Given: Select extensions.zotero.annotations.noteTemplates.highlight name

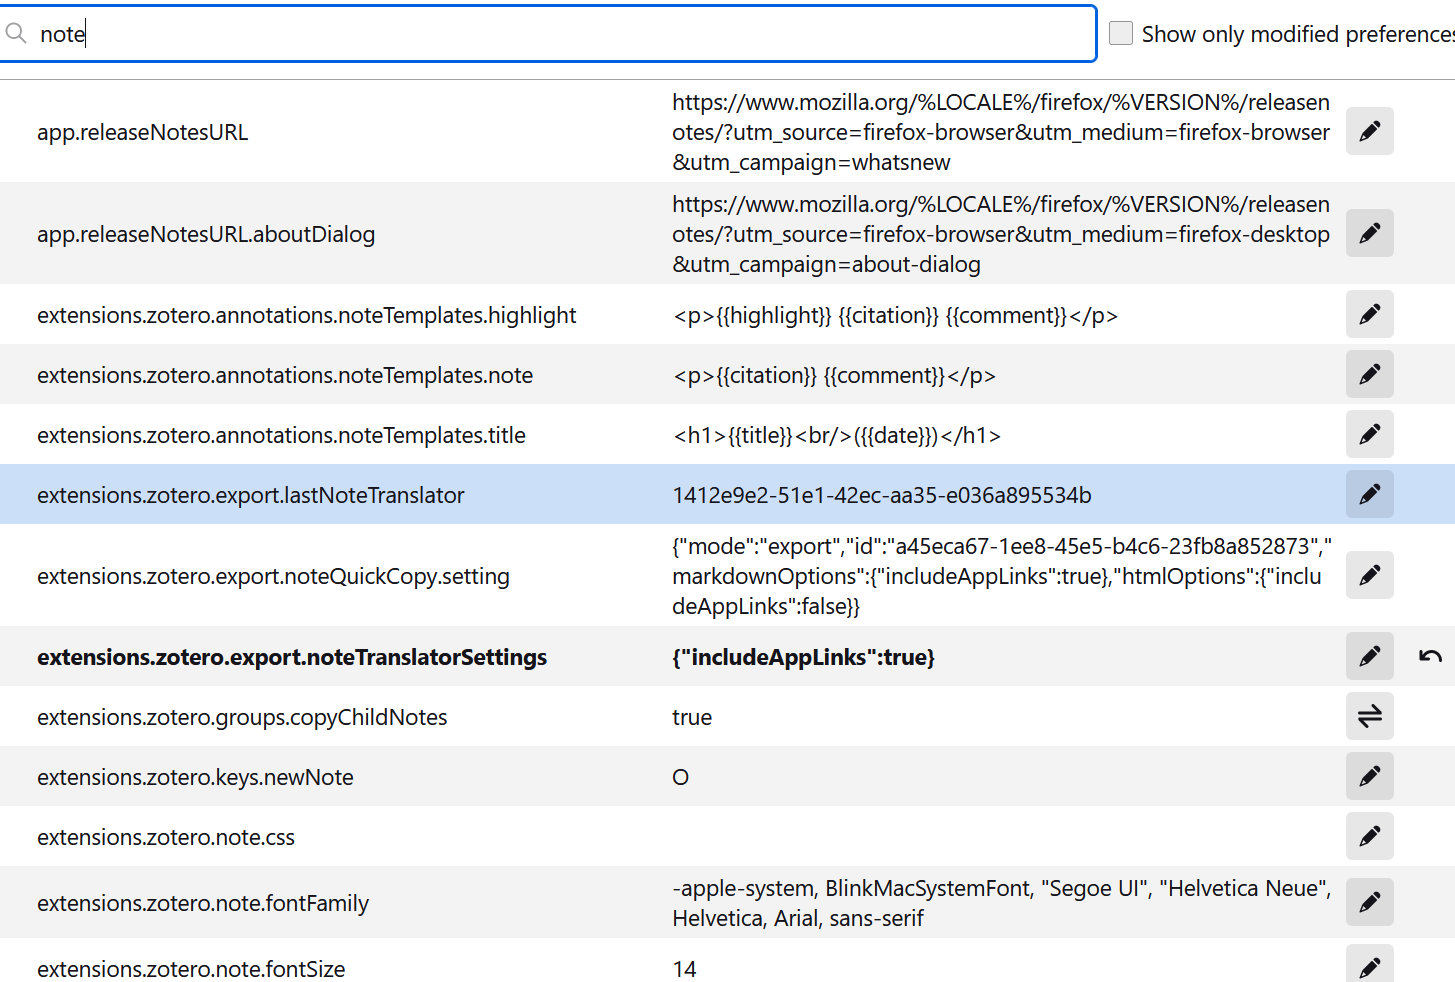Looking at the screenshot, I should 307,315.
